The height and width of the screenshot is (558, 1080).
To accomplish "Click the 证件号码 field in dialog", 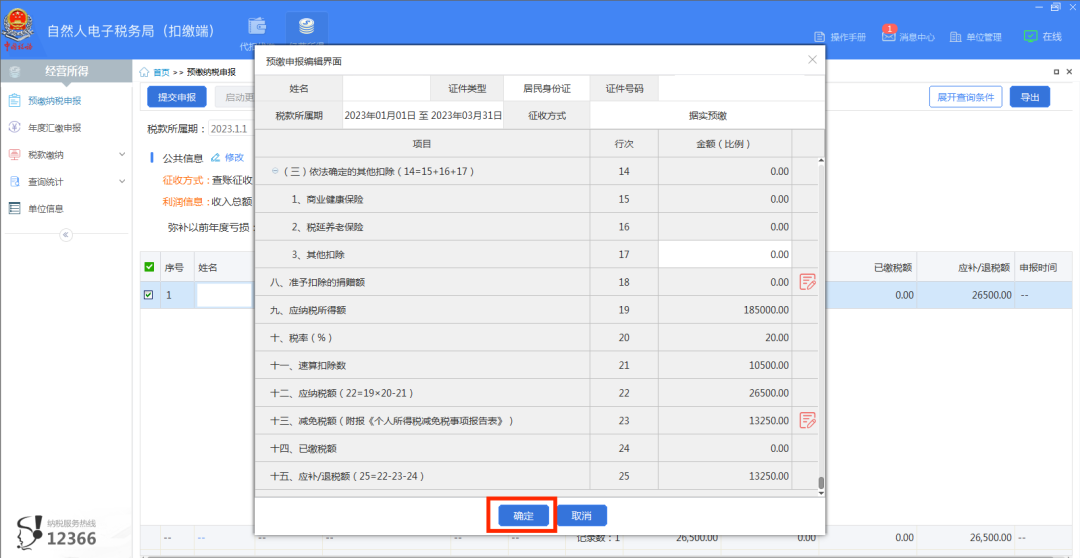I will tap(740, 88).
